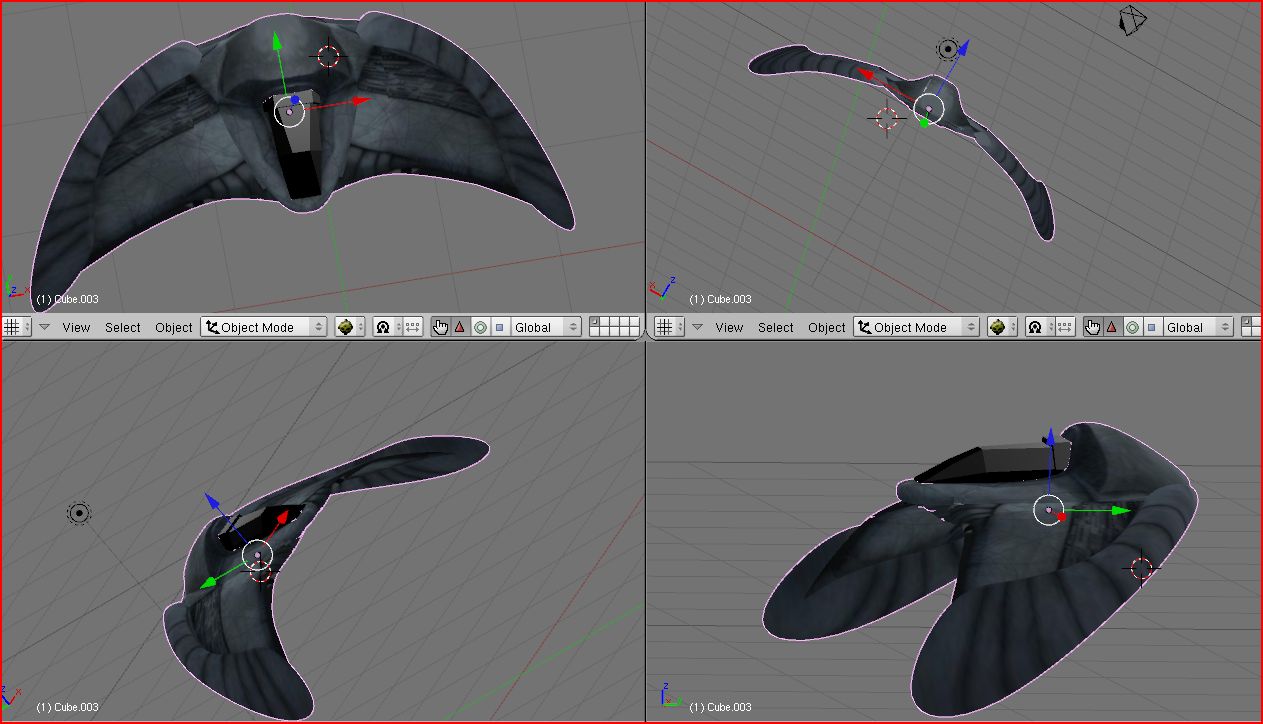This screenshot has height=724, width=1263.
Task: Toggle move object centers only in left header
Action: (413, 327)
